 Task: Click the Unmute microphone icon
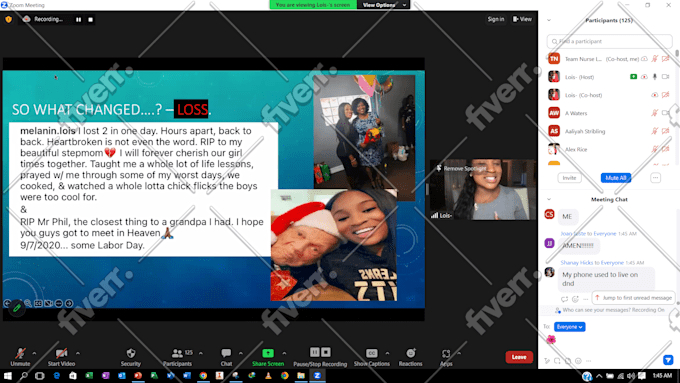click(x=20, y=353)
